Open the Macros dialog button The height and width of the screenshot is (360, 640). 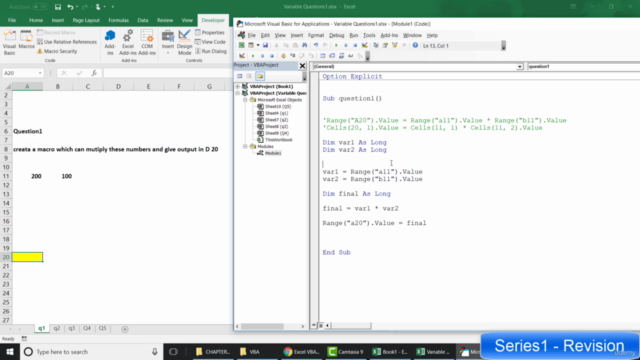coord(27,40)
